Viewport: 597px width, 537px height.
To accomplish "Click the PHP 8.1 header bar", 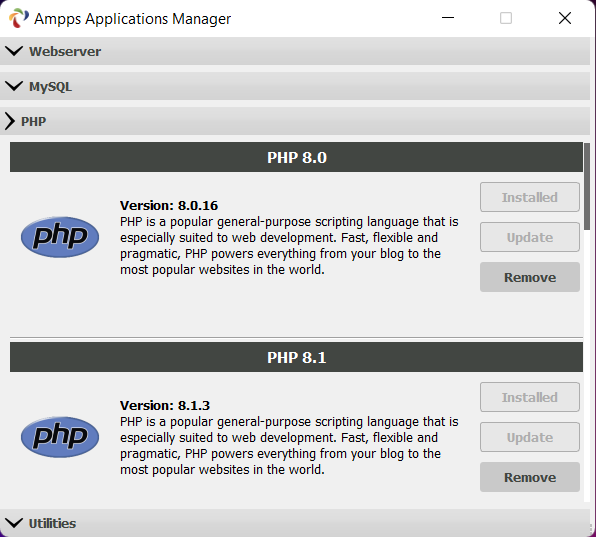I will (296, 357).
